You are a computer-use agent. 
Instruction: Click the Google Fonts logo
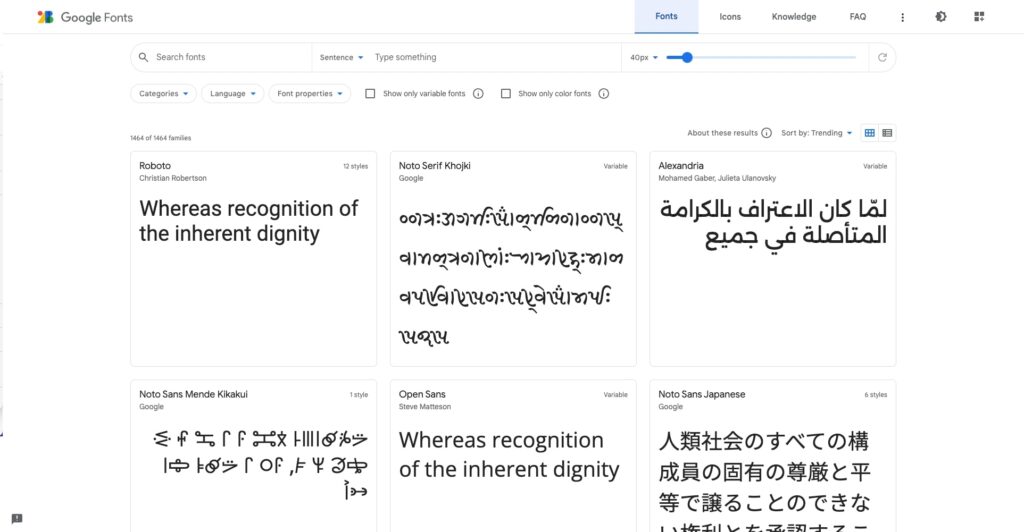[85, 17]
